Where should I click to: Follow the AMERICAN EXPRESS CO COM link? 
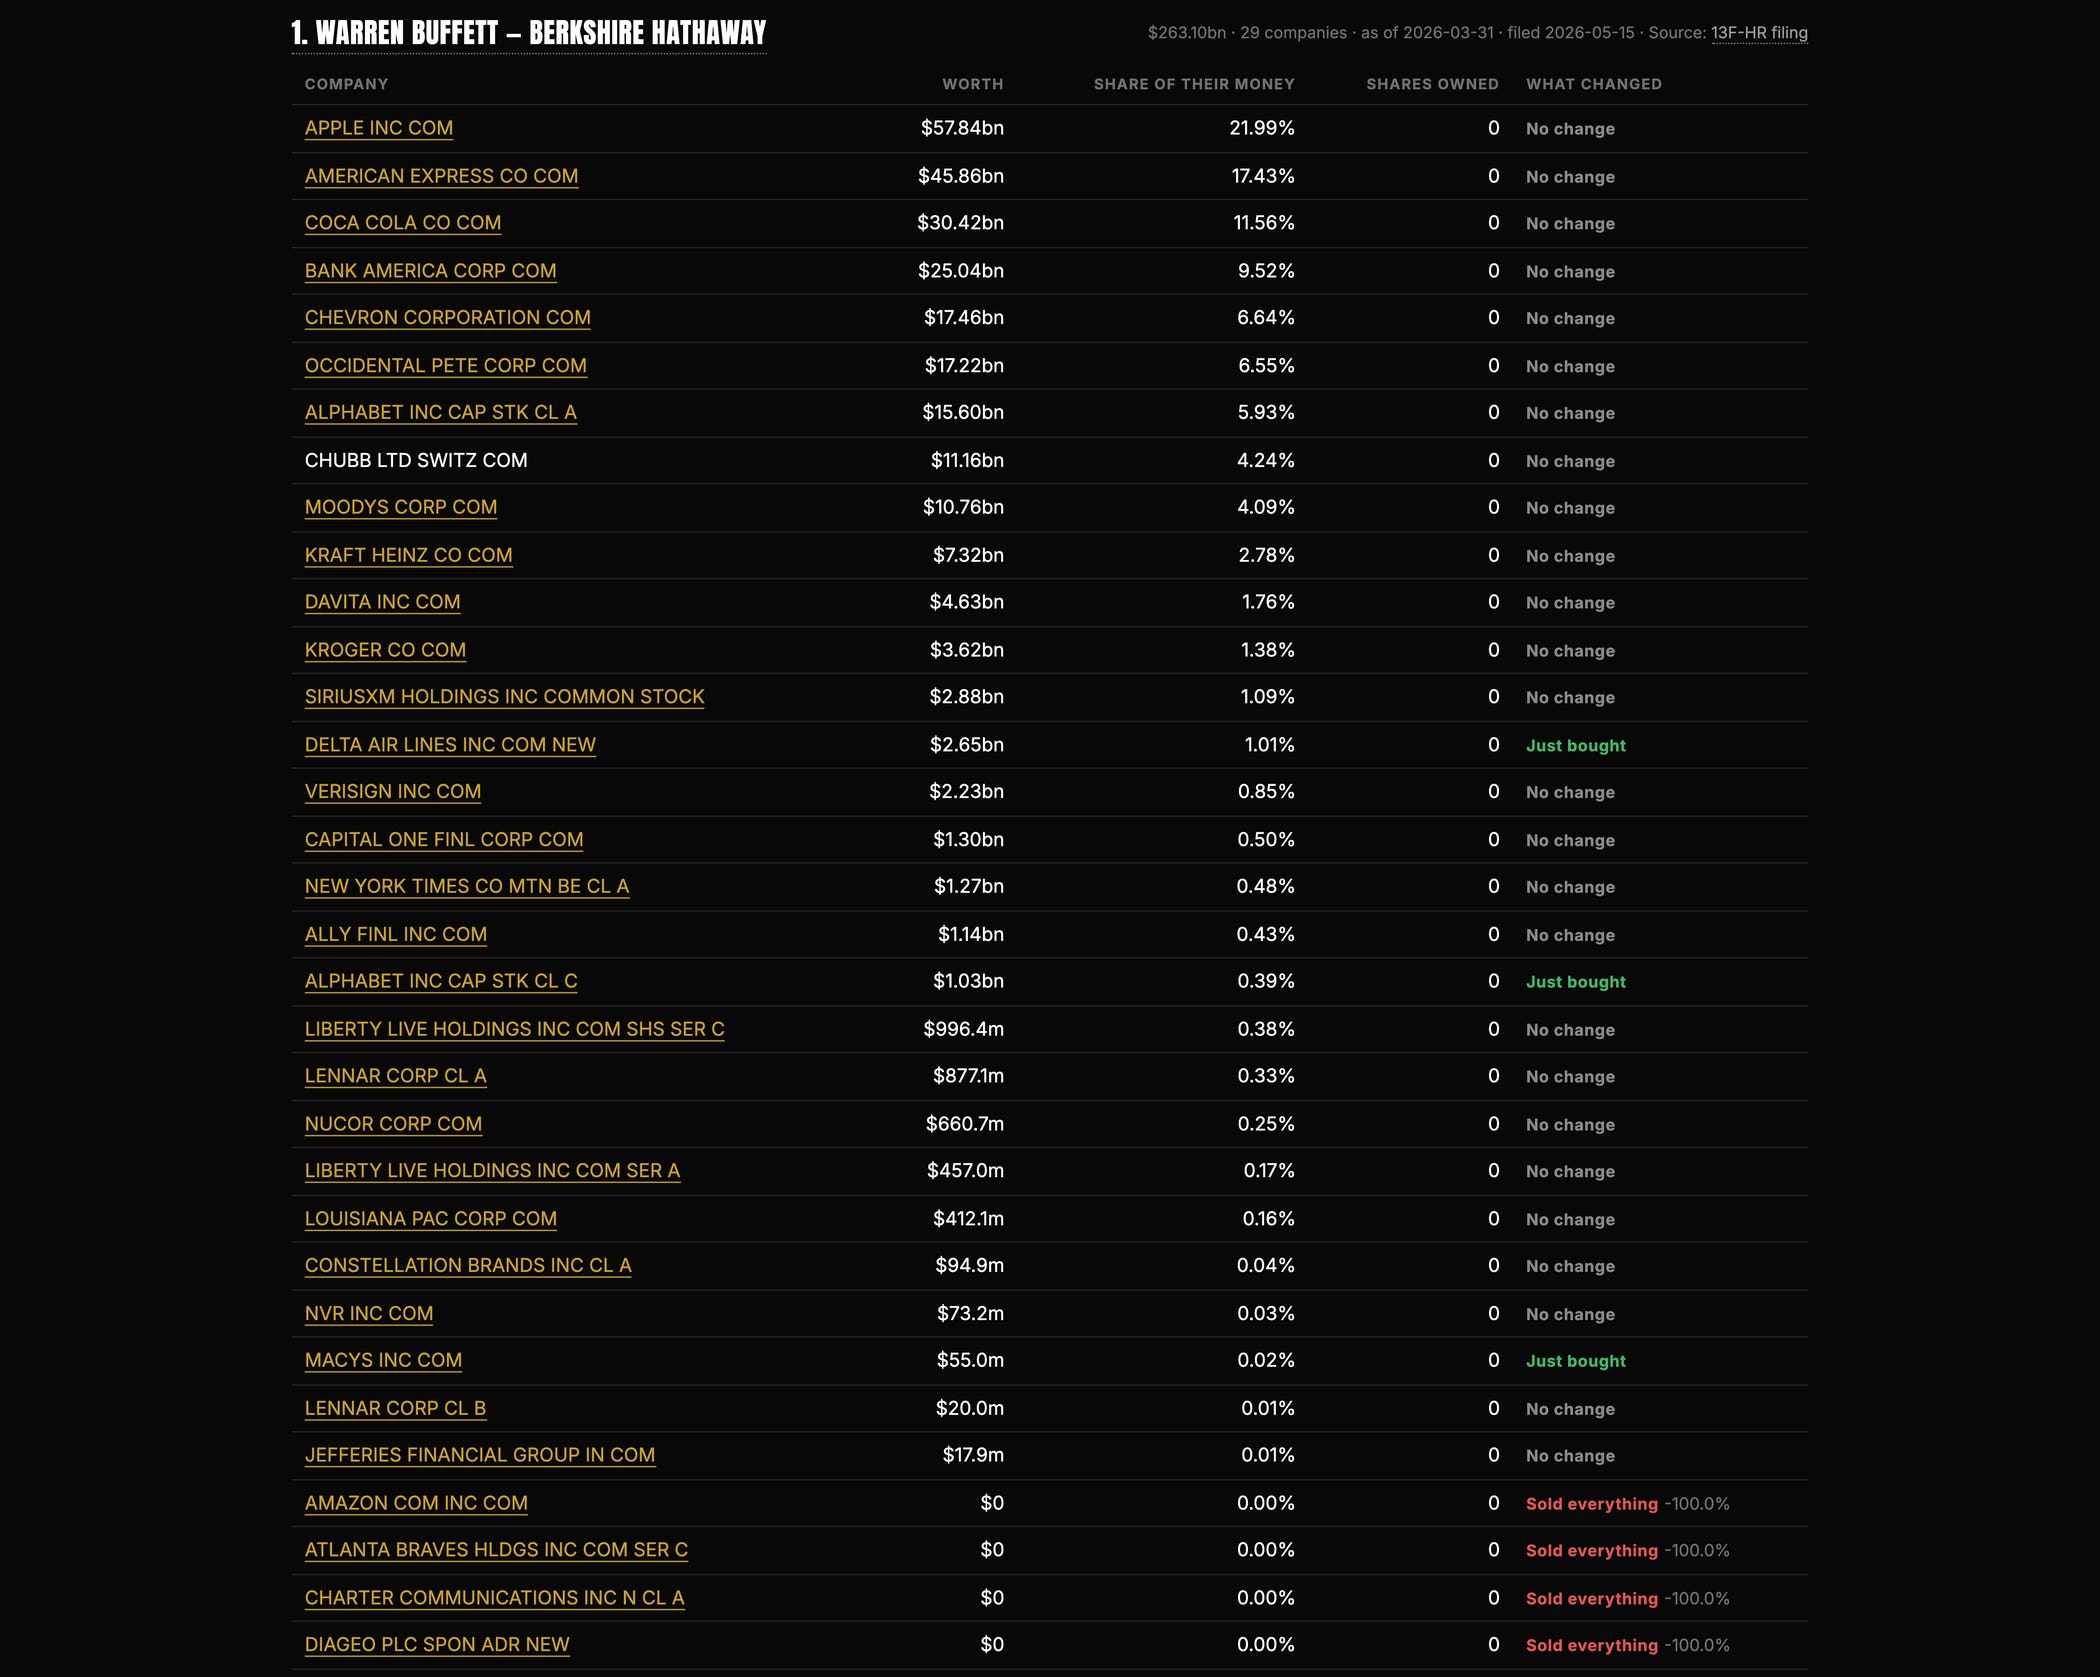click(x=441, y=176)
